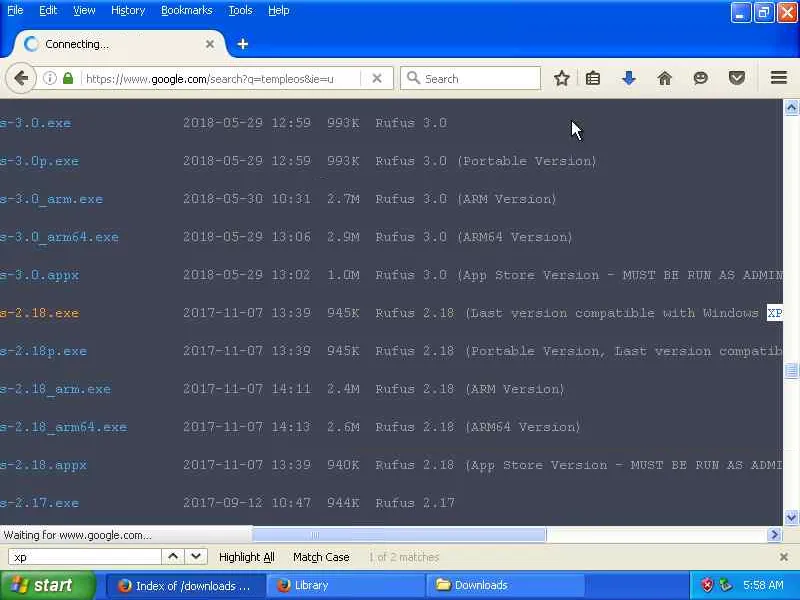Image resolution: width=800 pixels, height=600 pixels.
Task: Download the s-3.0.exe link
Action: [35, 123]
